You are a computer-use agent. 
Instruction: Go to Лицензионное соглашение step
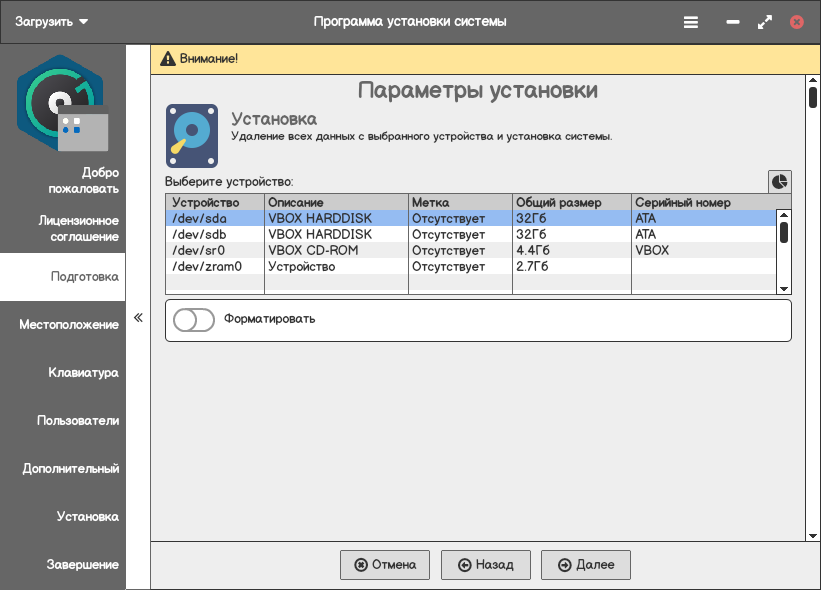point(78,228)
